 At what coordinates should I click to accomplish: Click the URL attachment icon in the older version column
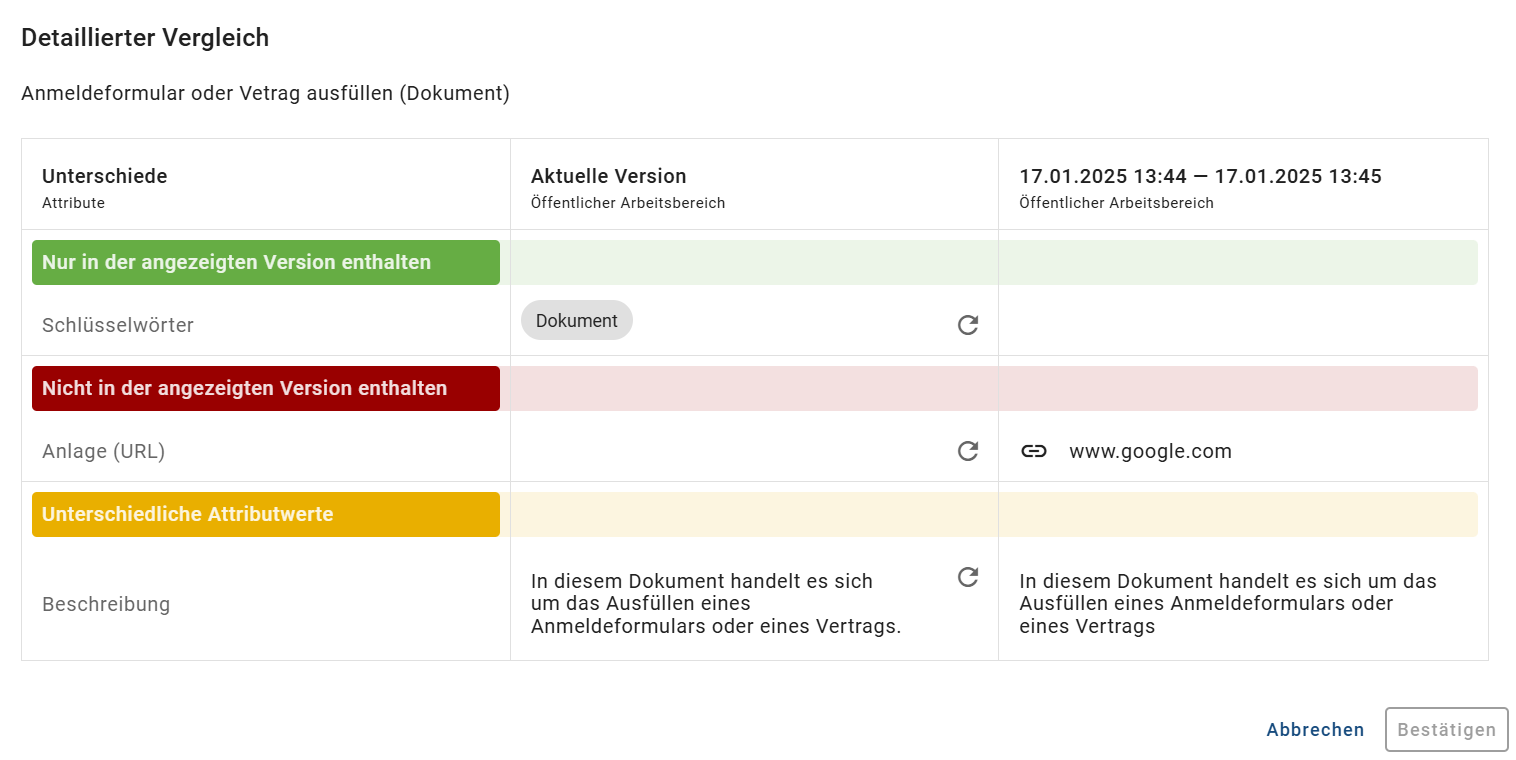click(x=1034, y=451)
